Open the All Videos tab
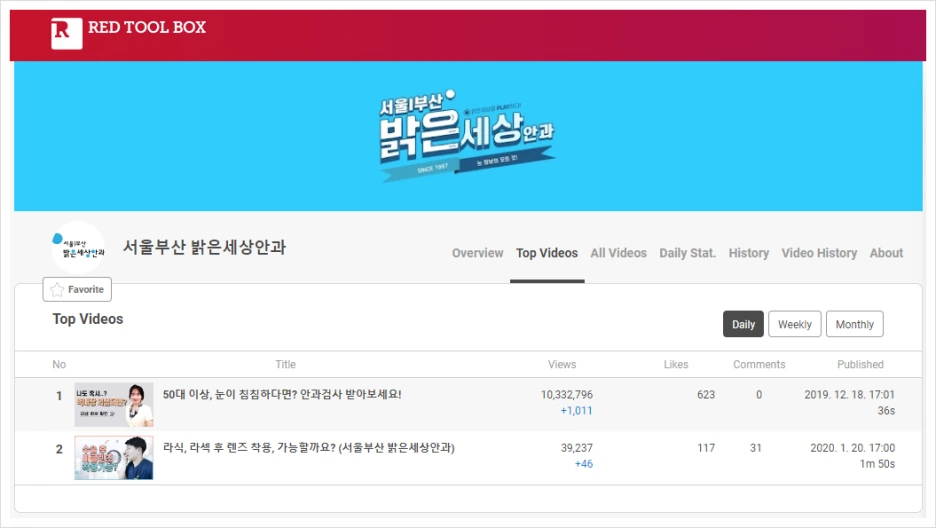The image size is (936, 528). [618, 253]
